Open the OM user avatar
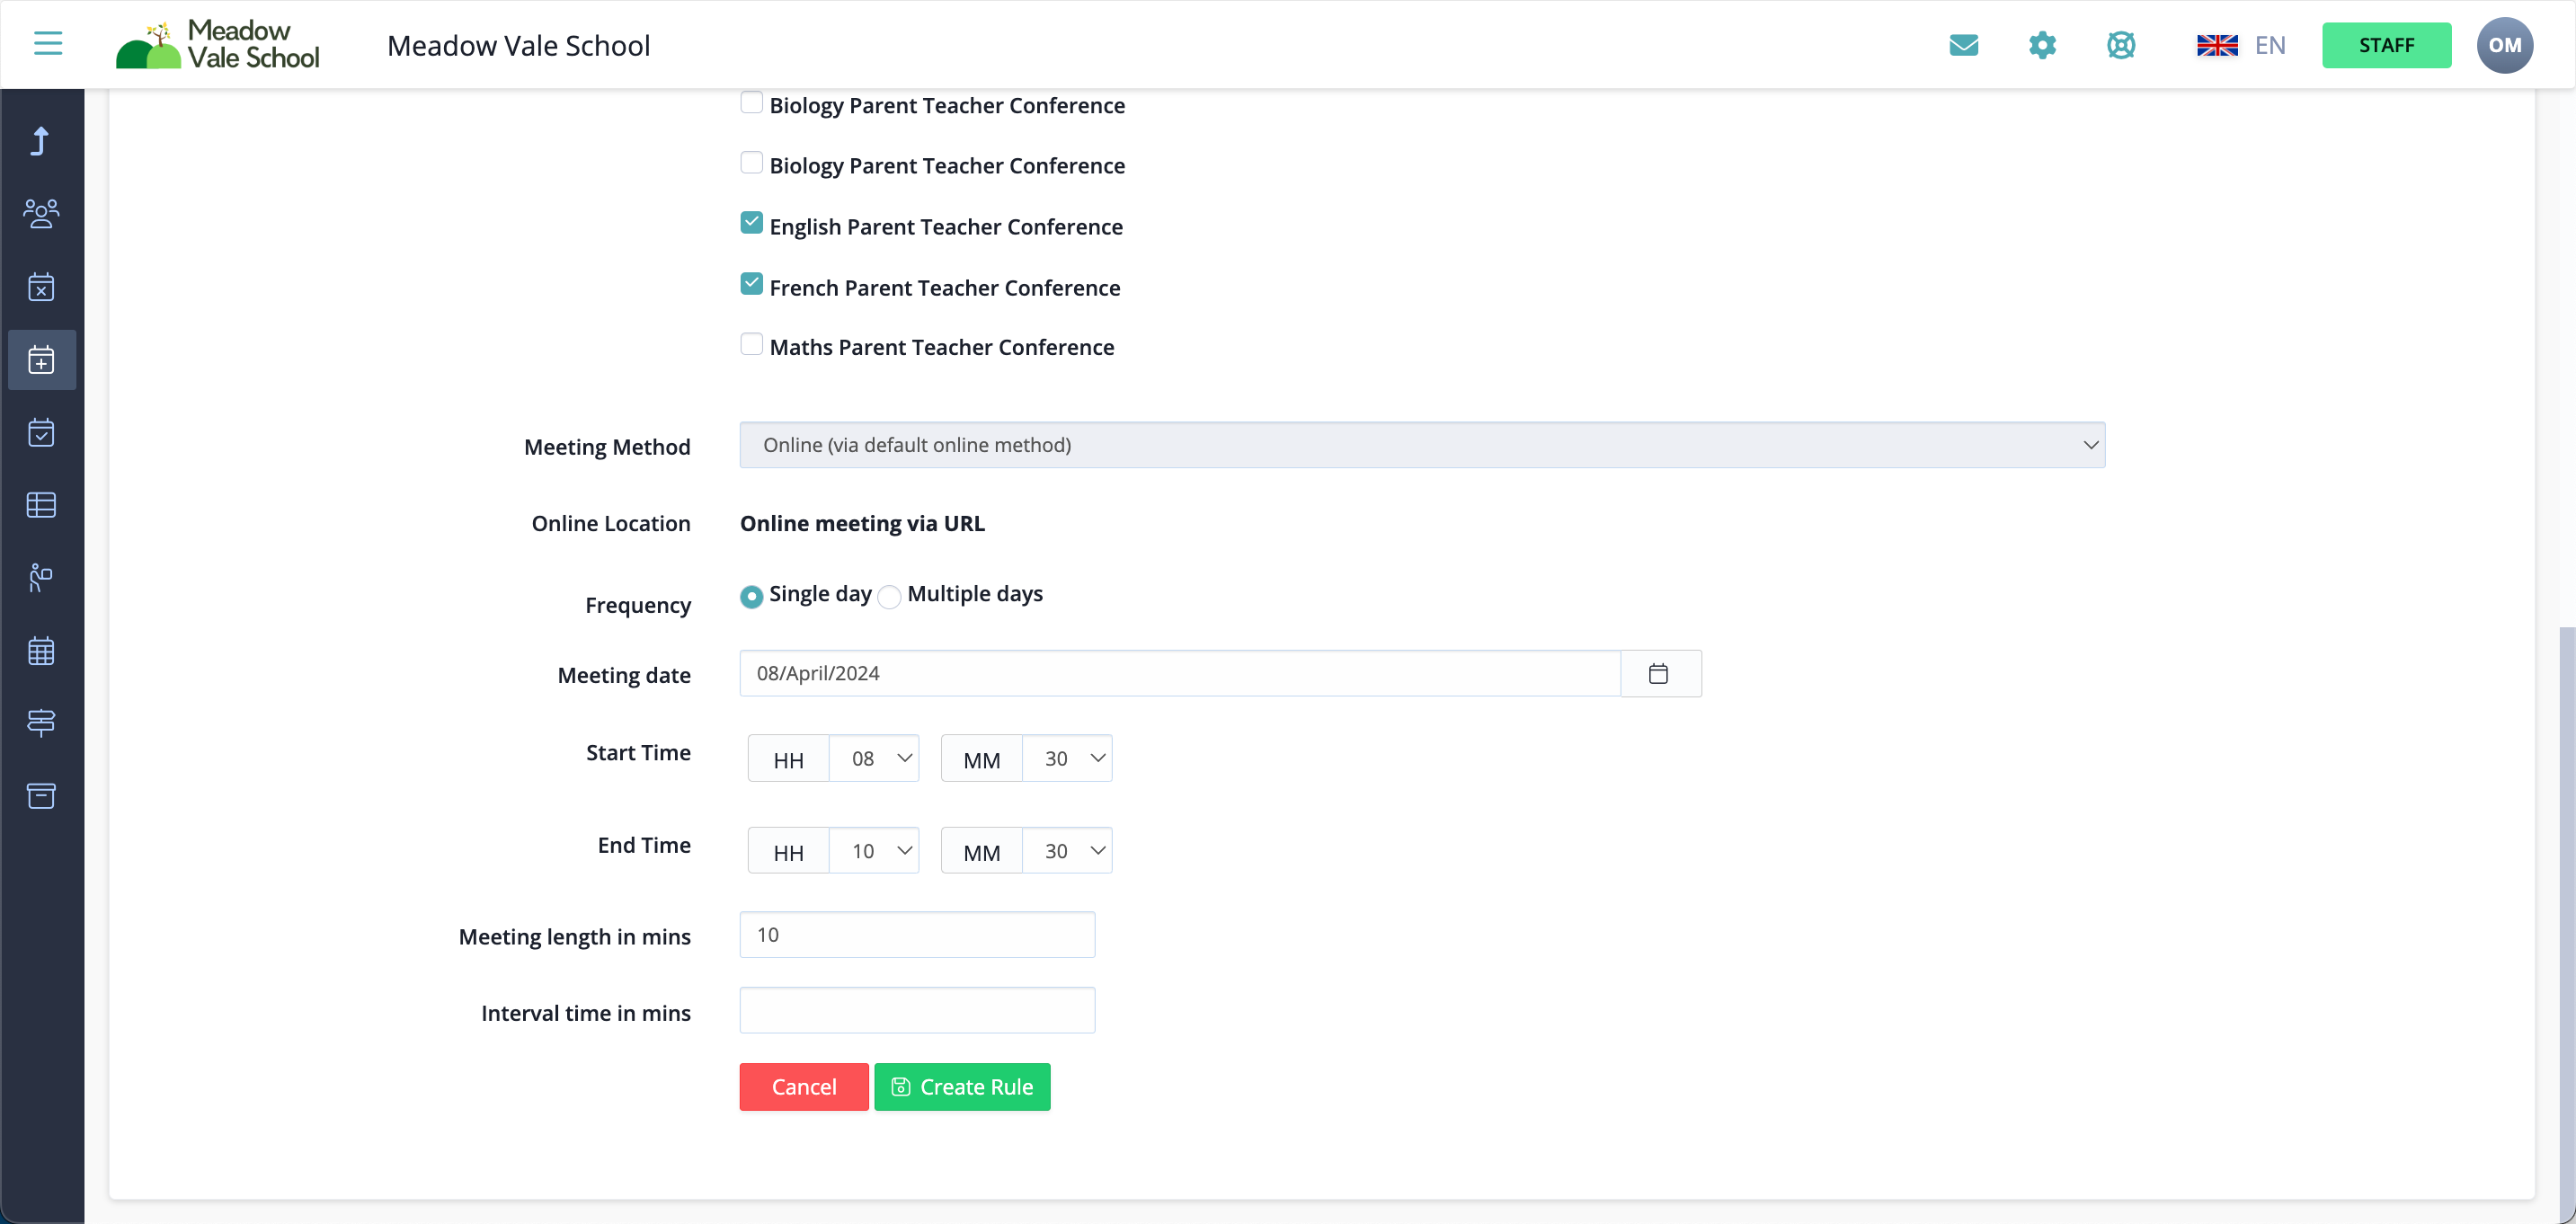Screen dimensions: 2576x1224 pyautogui.click(x=2504, y=45)
